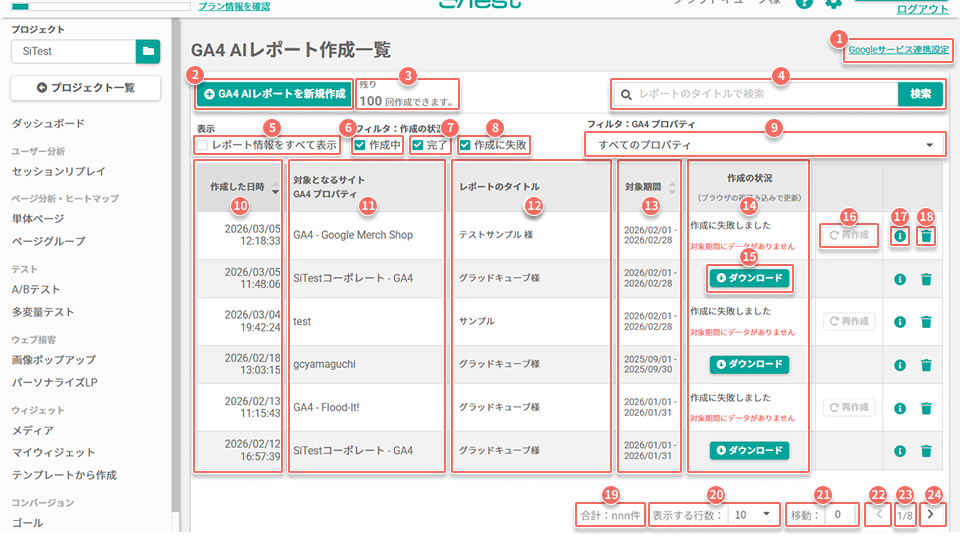Image resolution: width=960 pixels, height=536 pixels.
Task: Click GA4 - Flood-It! site cell
Action: tap(326, 407)
